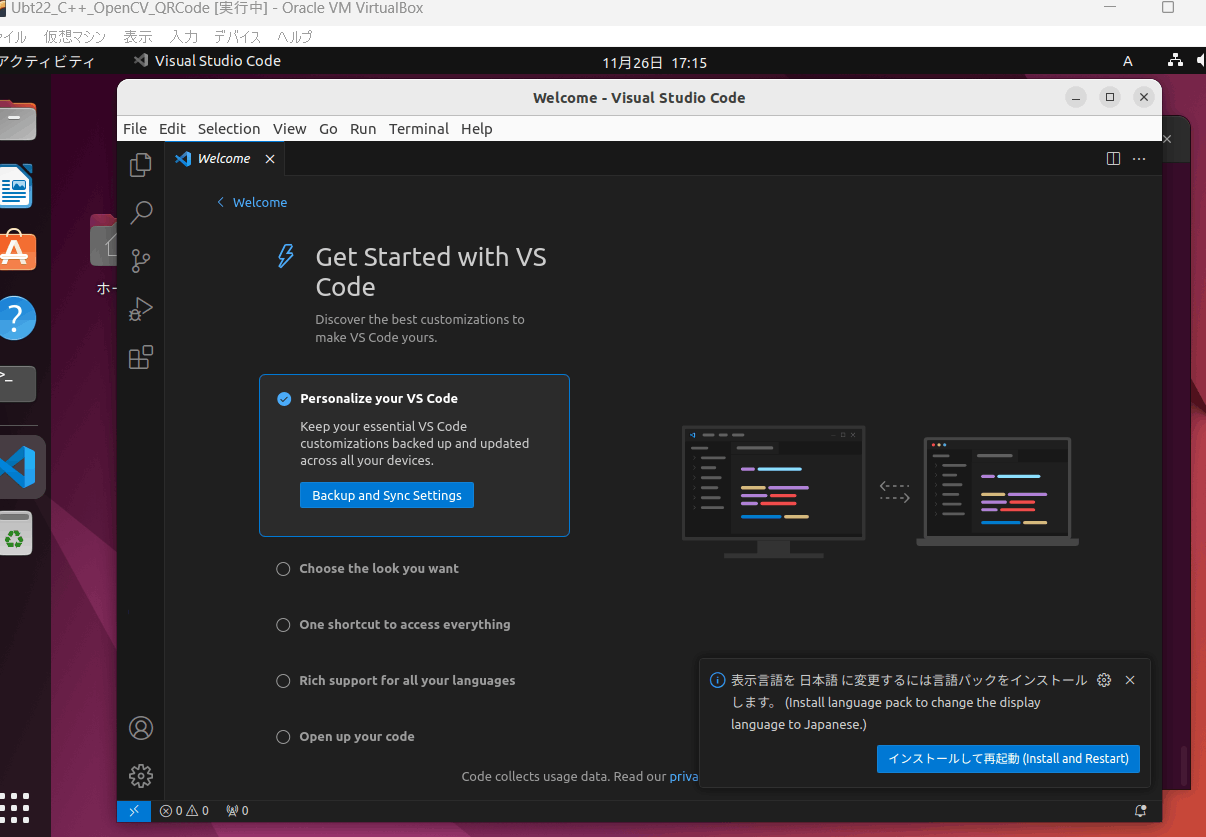Open the Search view in activity bar

tap(141, 212)
